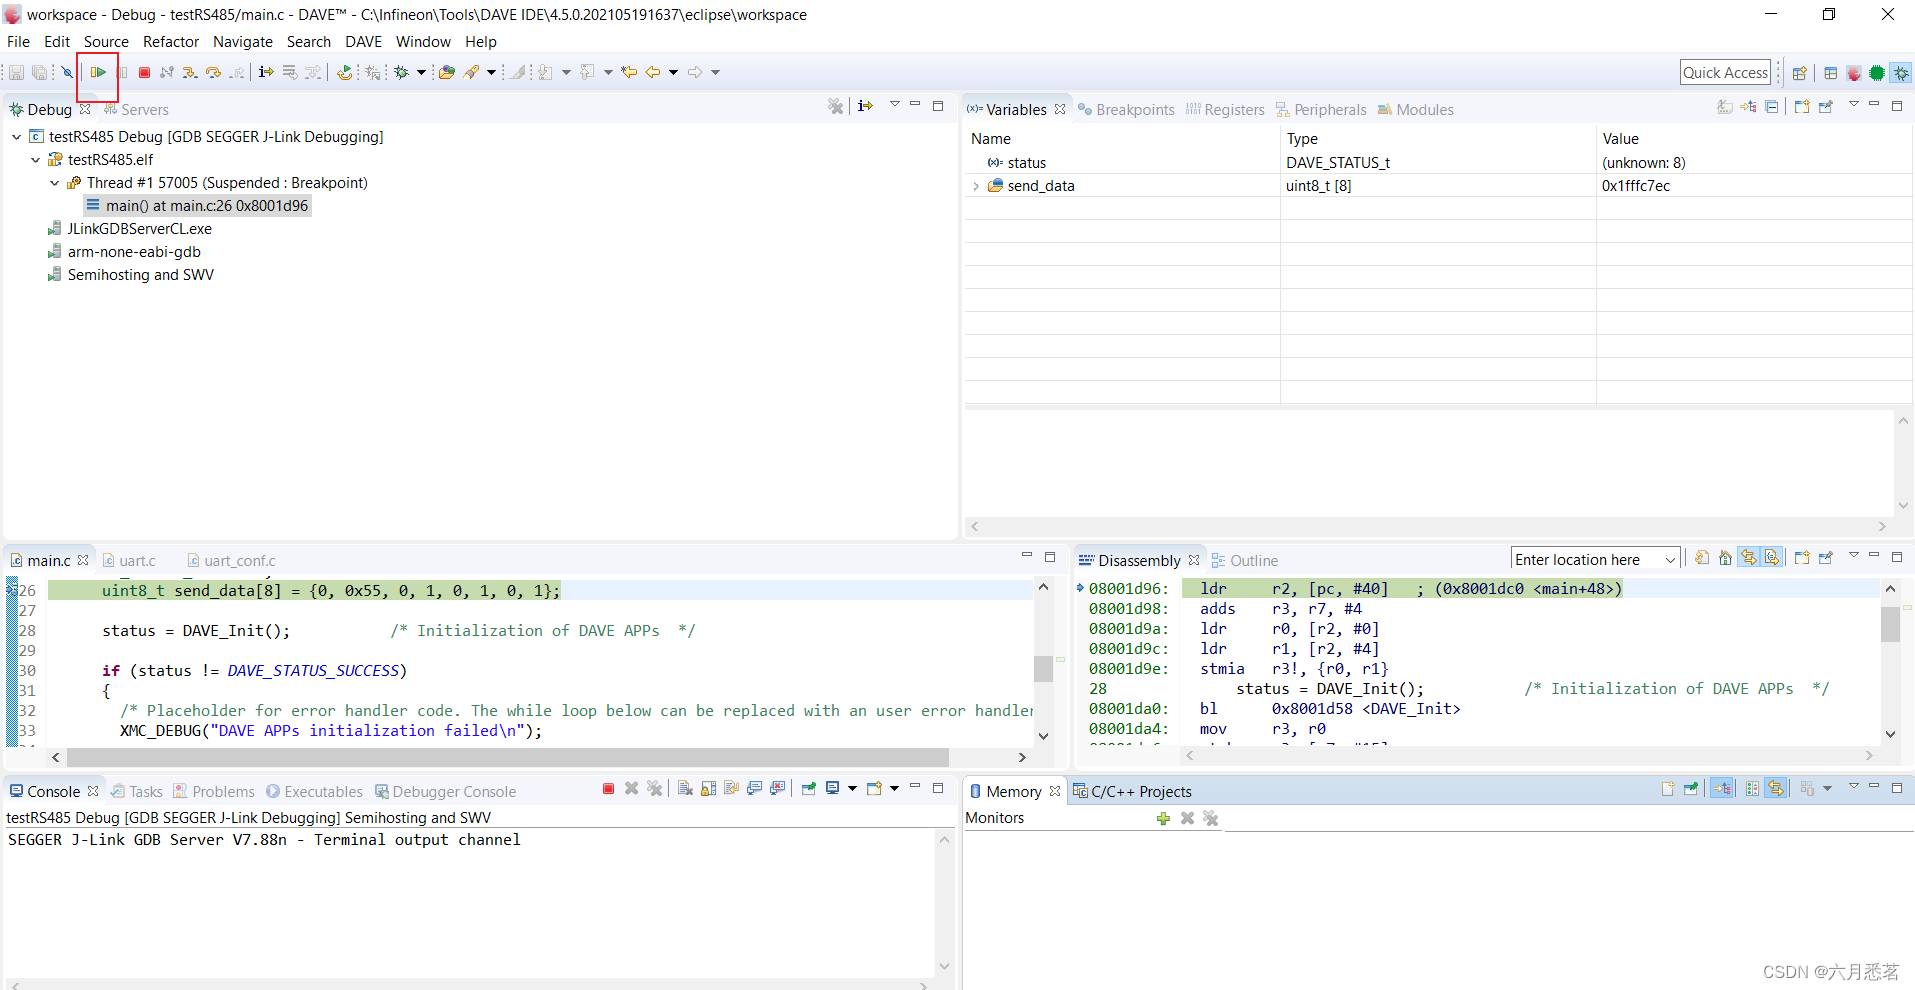Viewport: 1915px width, 990px height.
Task: Switch to the Servers tab
Action: (136, 110)
